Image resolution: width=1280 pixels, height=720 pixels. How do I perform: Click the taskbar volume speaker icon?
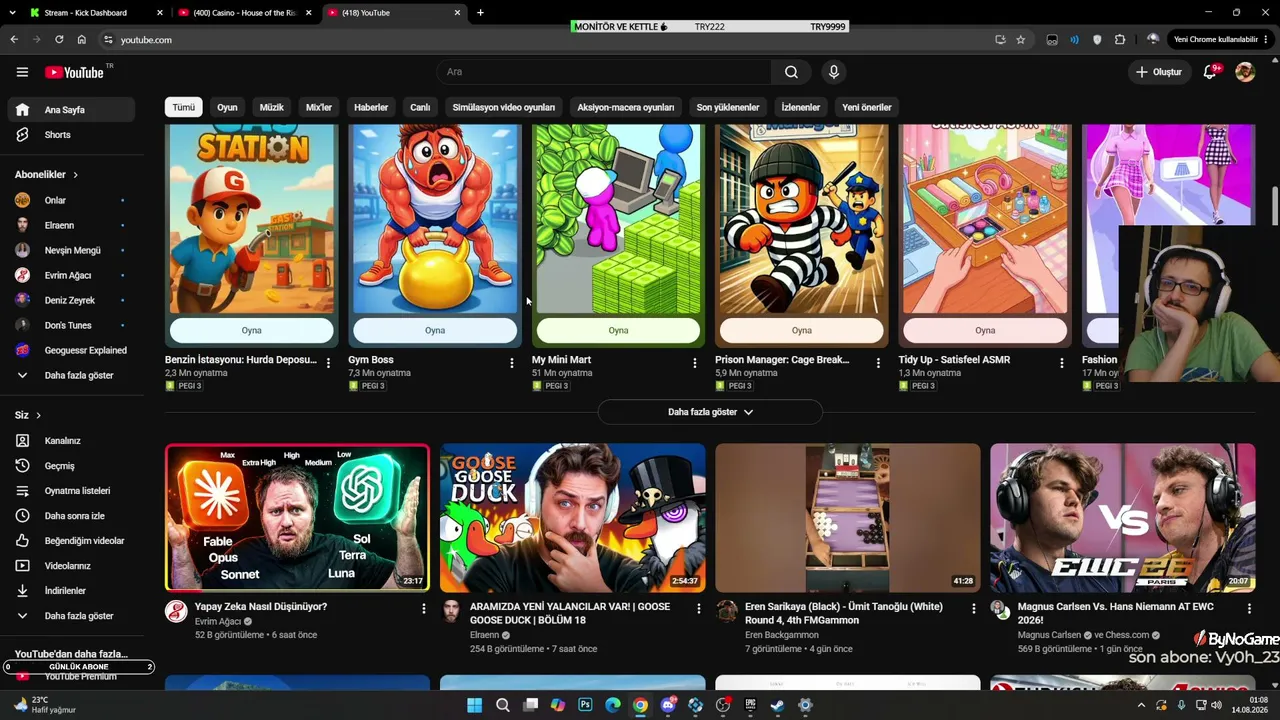1216,705
